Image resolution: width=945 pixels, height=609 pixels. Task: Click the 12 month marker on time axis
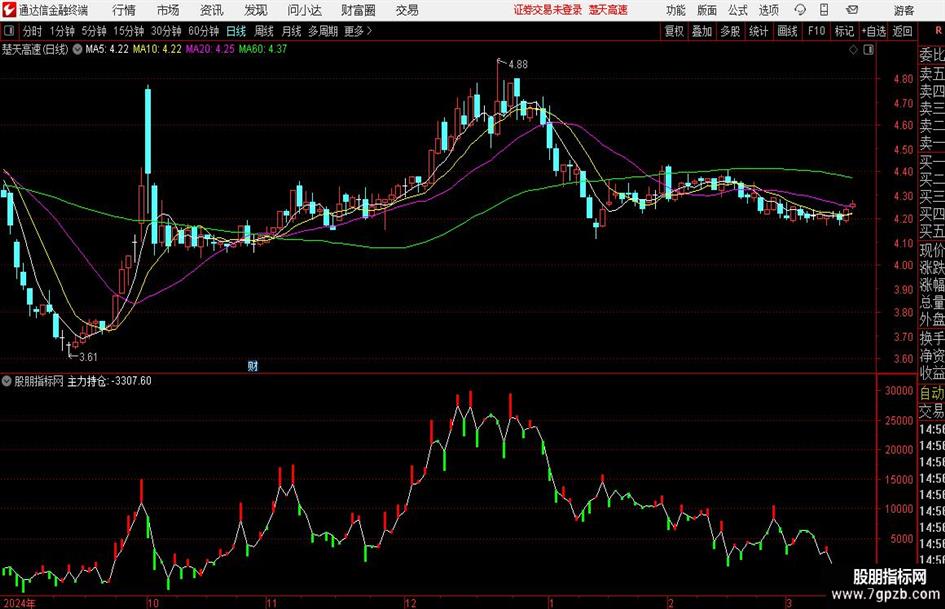410,603
